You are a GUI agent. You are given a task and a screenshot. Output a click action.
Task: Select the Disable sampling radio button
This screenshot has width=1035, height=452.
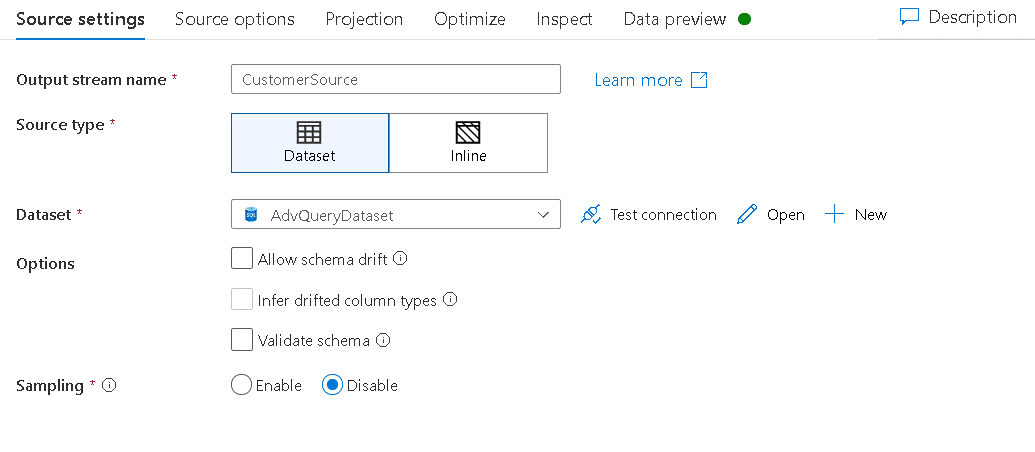[333, 385]
